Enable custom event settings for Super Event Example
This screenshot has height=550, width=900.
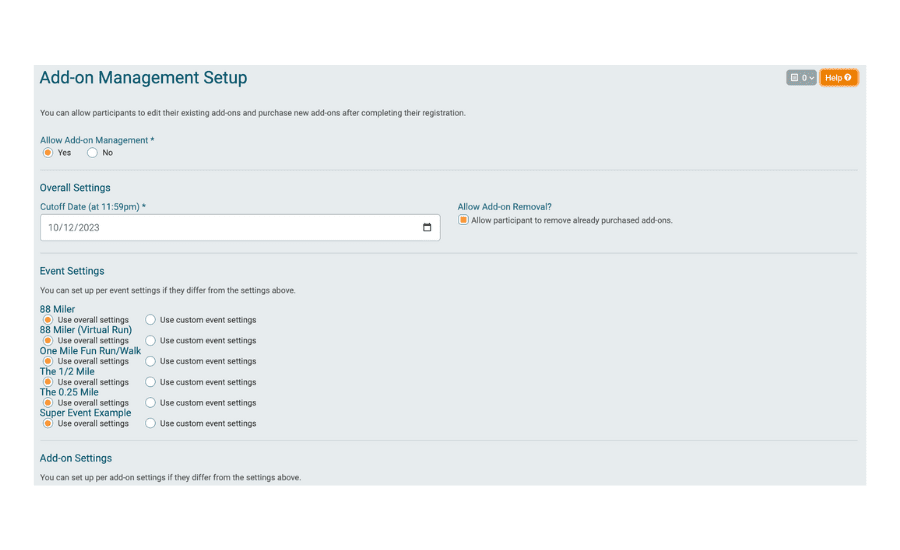150,423
